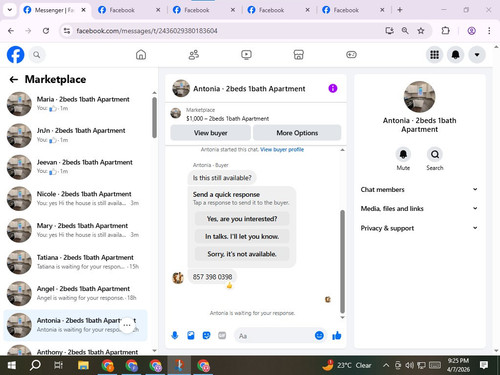Viewport: 500px width, 375px height.
Task: Open File Explorer from the taskbar
Action: click(83, 365)
